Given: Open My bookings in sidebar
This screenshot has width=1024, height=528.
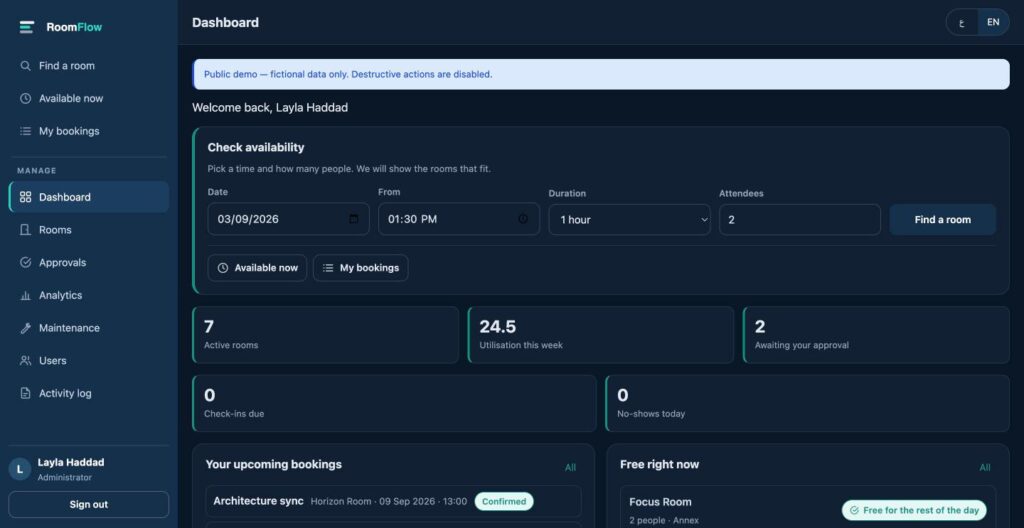Looking at the screenshot, I should coord(89,131).
